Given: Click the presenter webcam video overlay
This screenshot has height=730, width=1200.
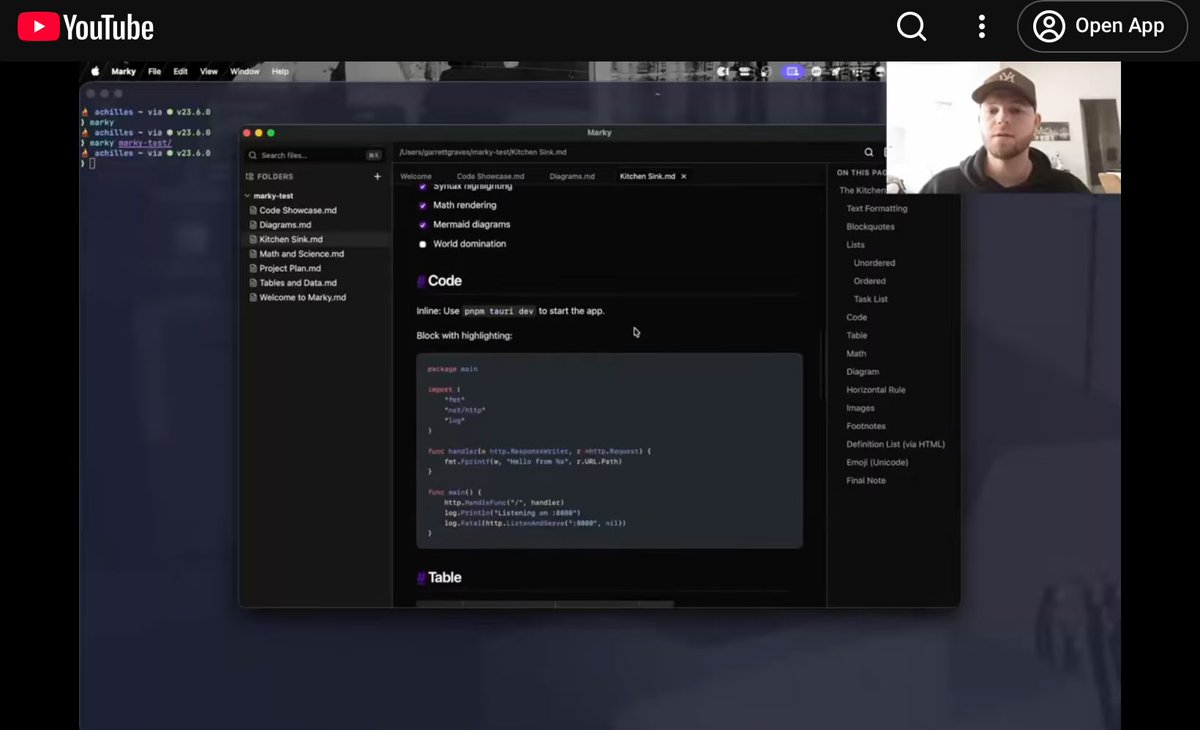Looking at the screenshot, I should point(1003,127).
